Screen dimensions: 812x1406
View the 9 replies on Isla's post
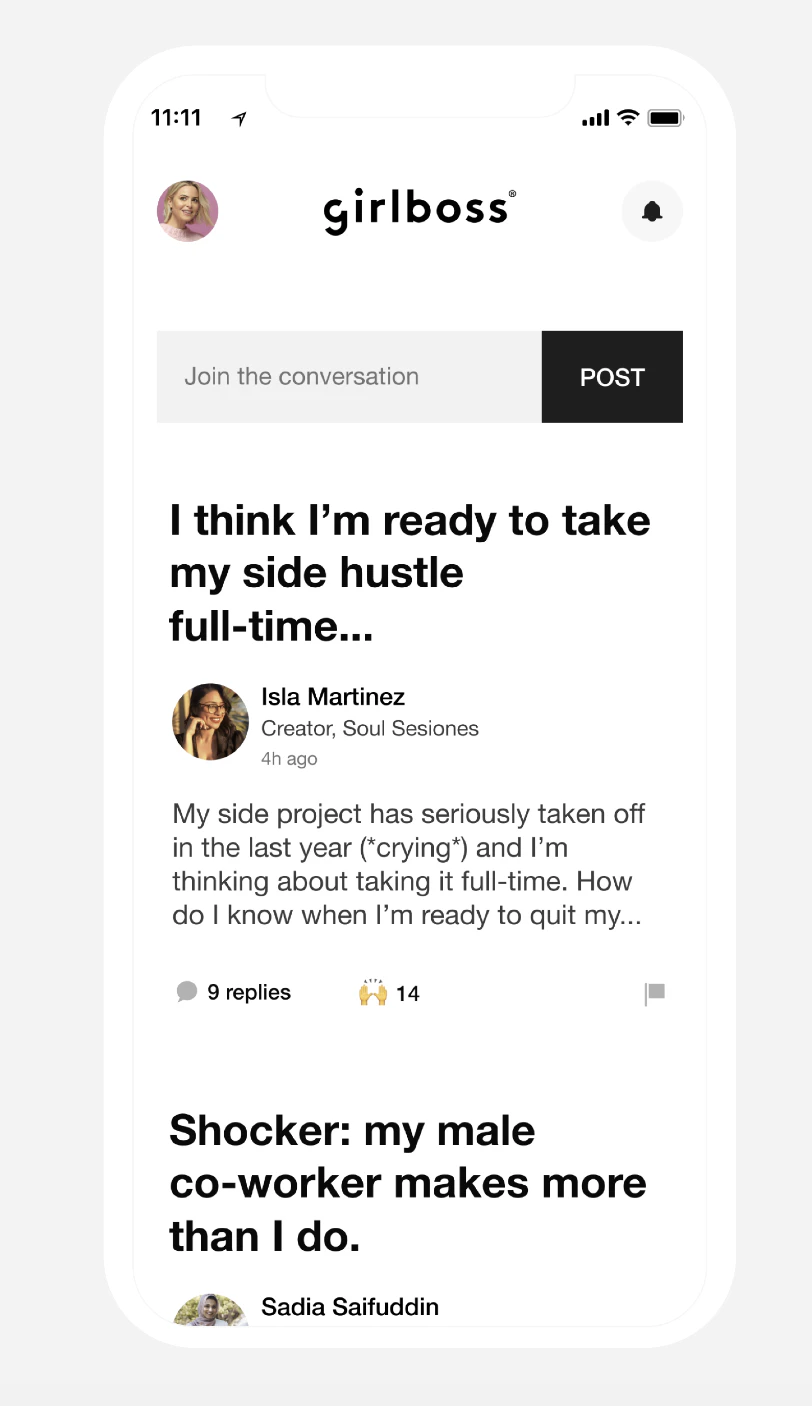pyautogui.click(x=248, y=992)
